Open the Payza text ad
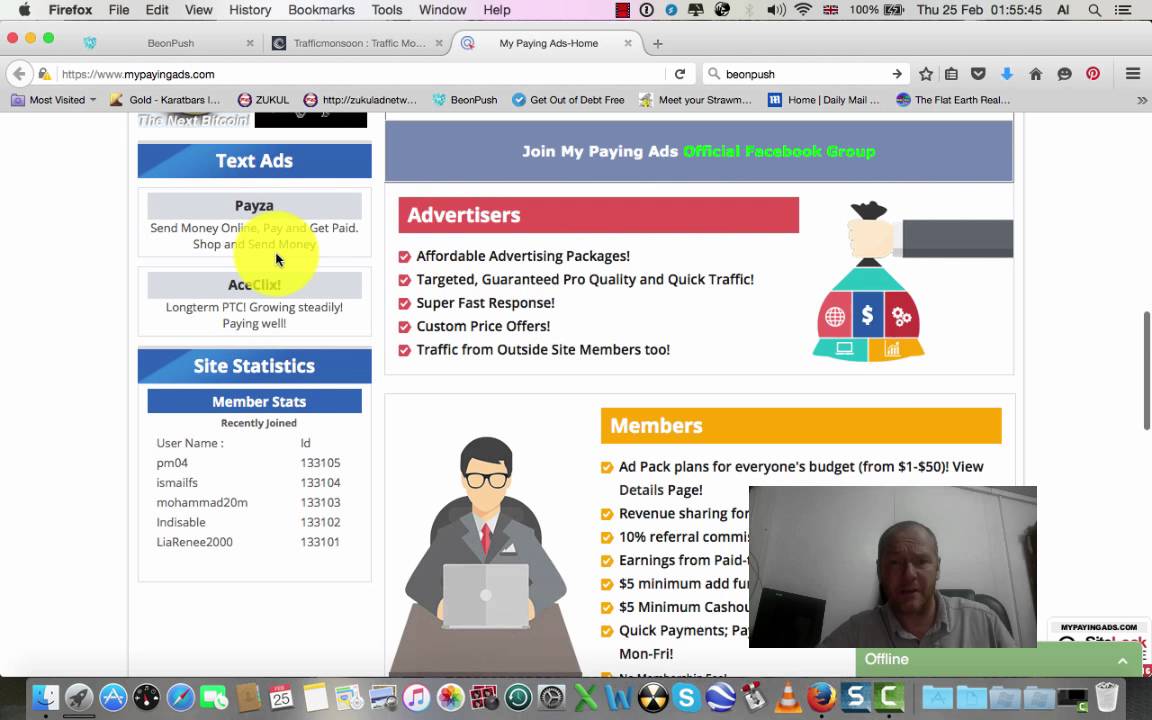 click(x=254, y=206)
